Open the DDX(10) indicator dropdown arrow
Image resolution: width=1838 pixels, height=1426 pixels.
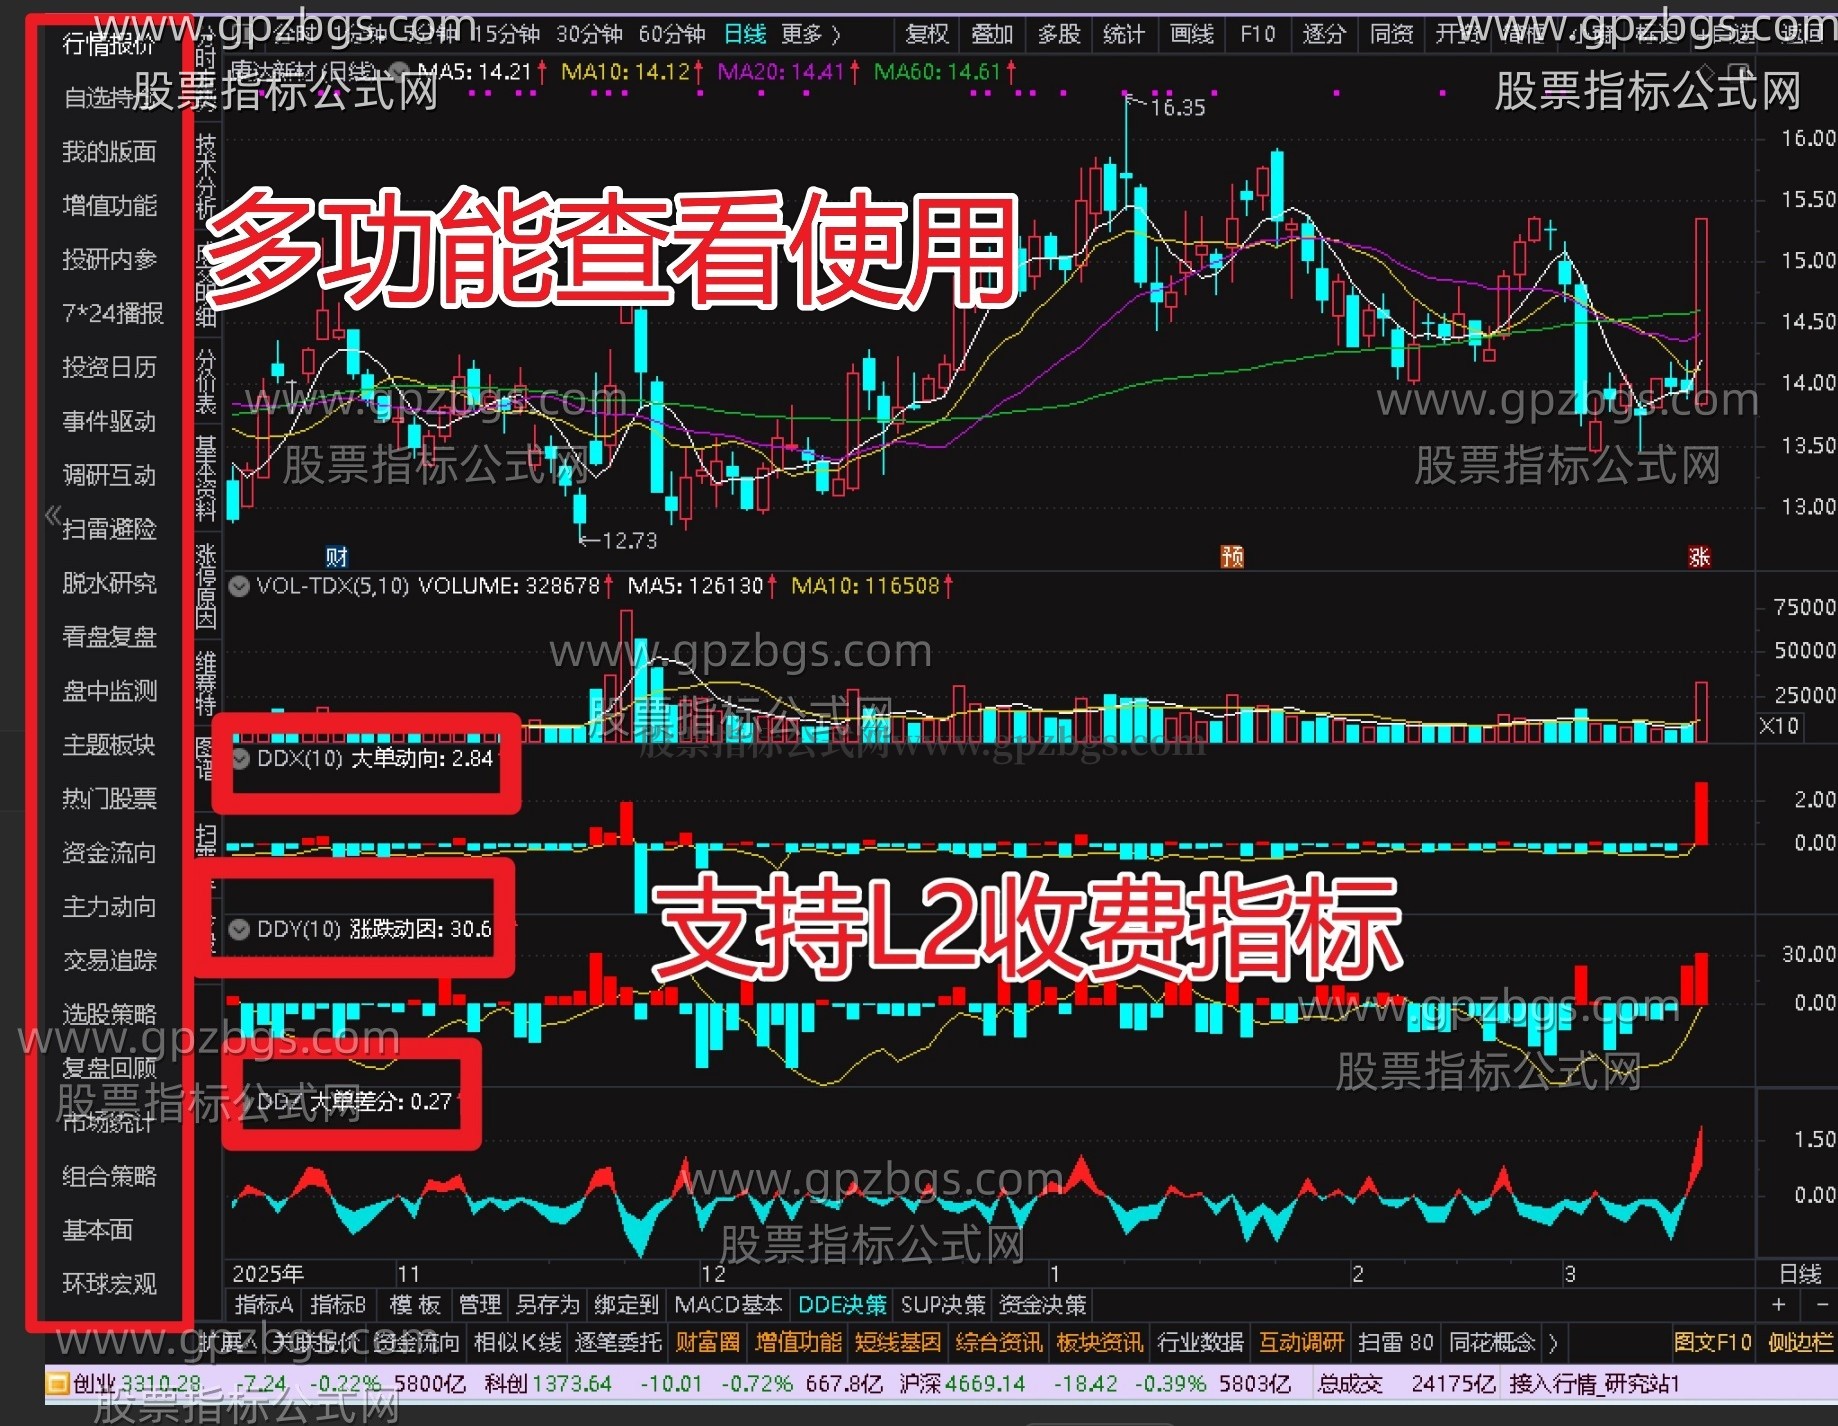241,759
